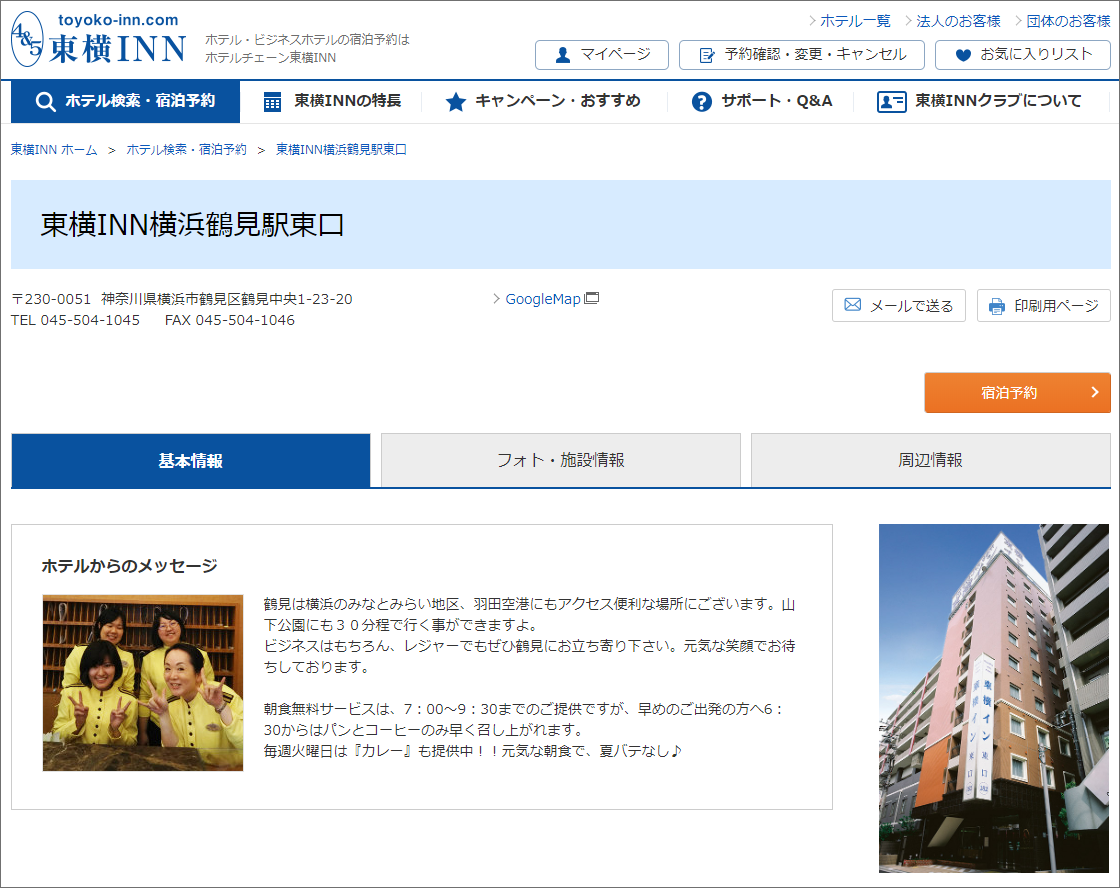Click the hotel building exterior photo
This screenshot has width=1120, height=888.
(994, 698)
